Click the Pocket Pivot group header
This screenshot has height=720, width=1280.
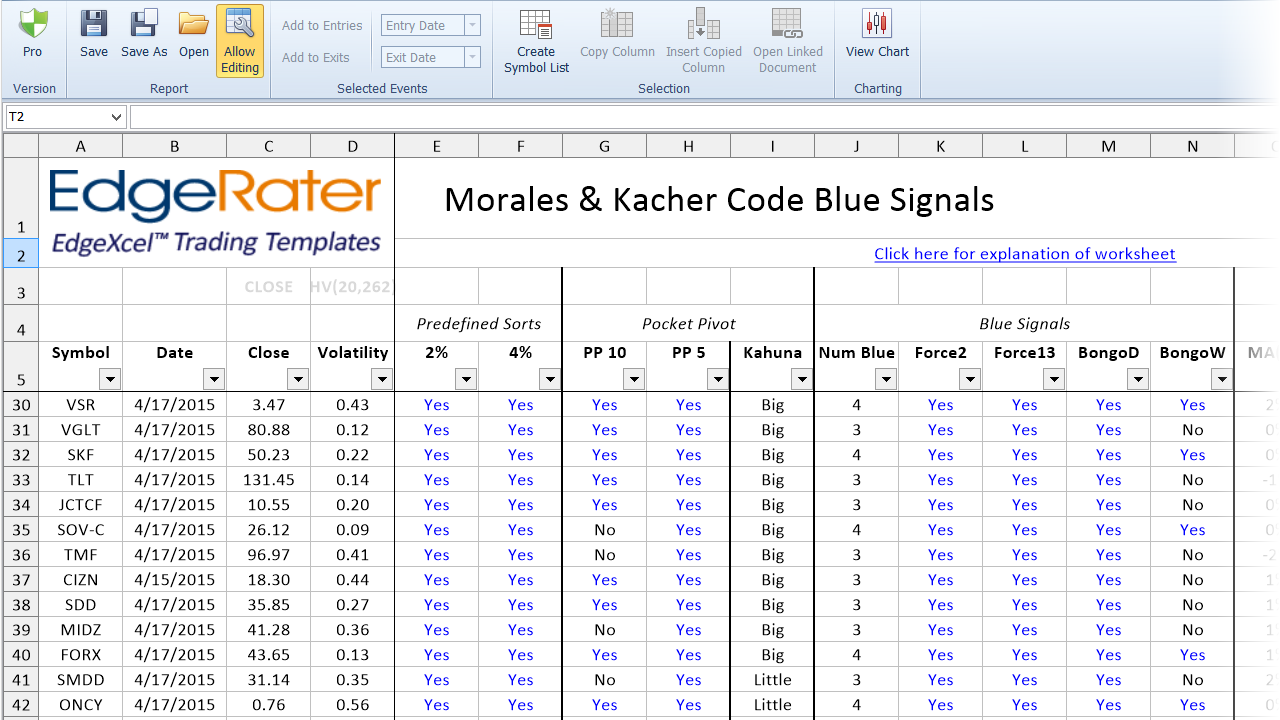689,324
